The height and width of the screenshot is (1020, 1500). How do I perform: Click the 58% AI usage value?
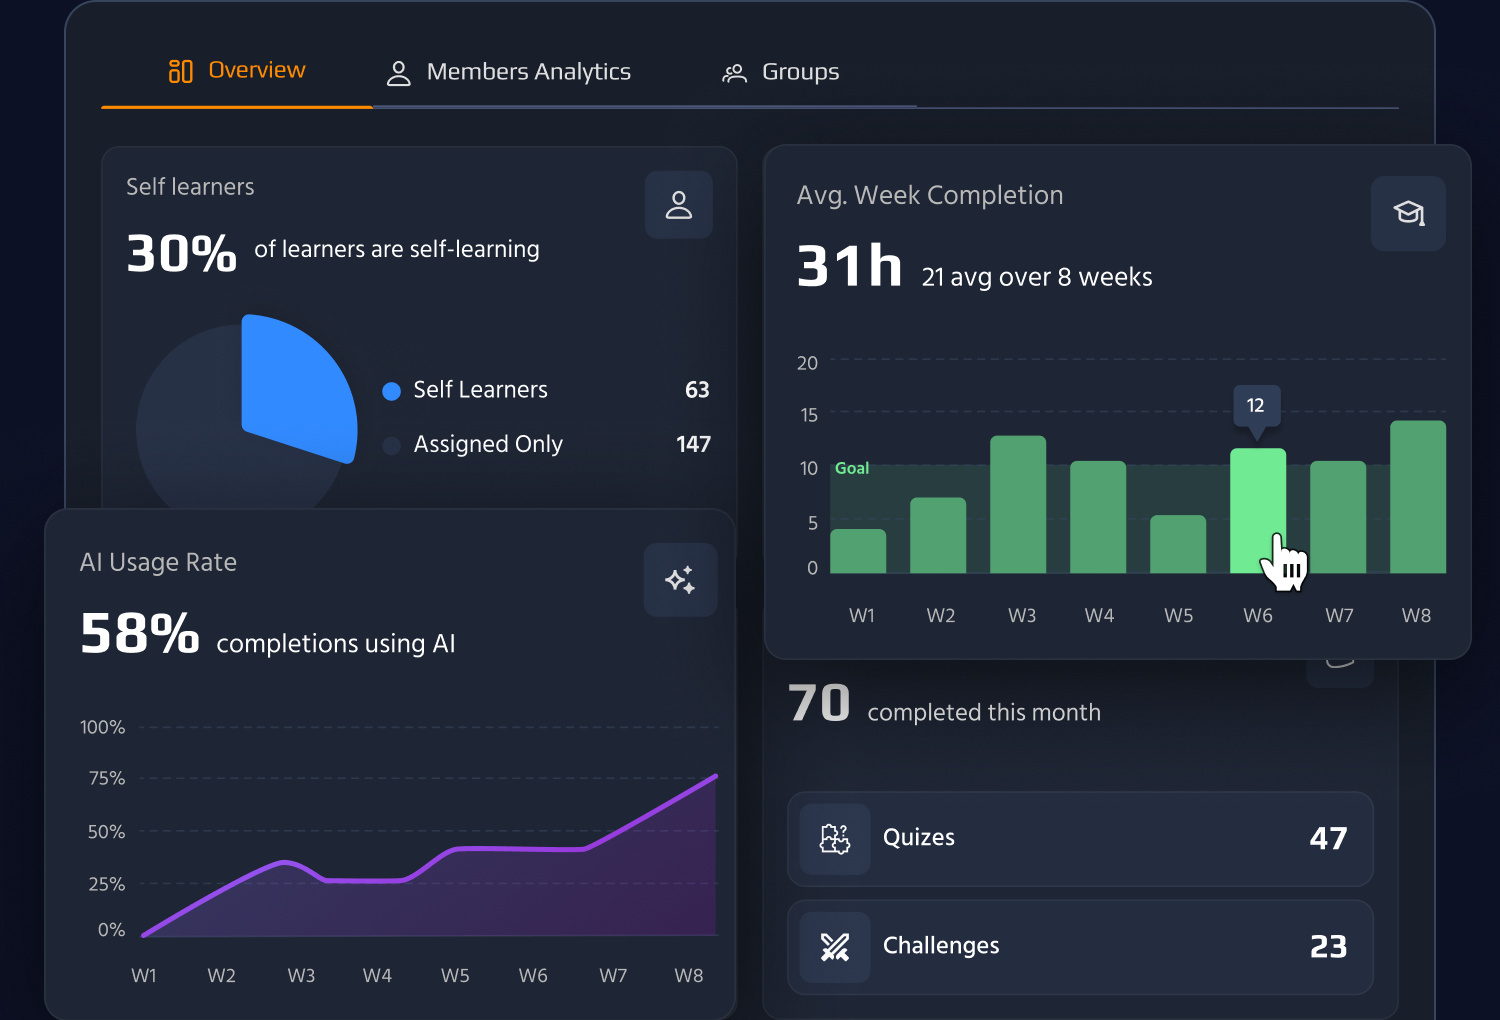click(140, 634)
